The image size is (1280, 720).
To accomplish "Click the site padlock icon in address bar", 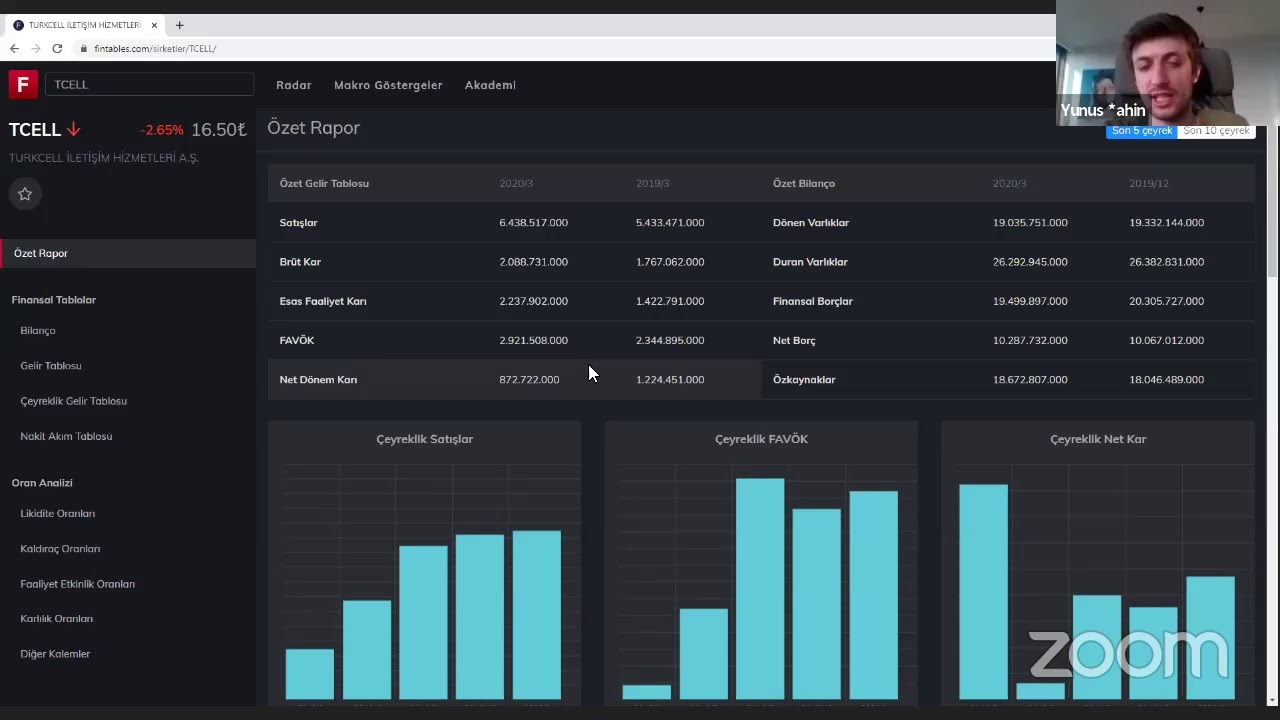I will tap(84, 48).
